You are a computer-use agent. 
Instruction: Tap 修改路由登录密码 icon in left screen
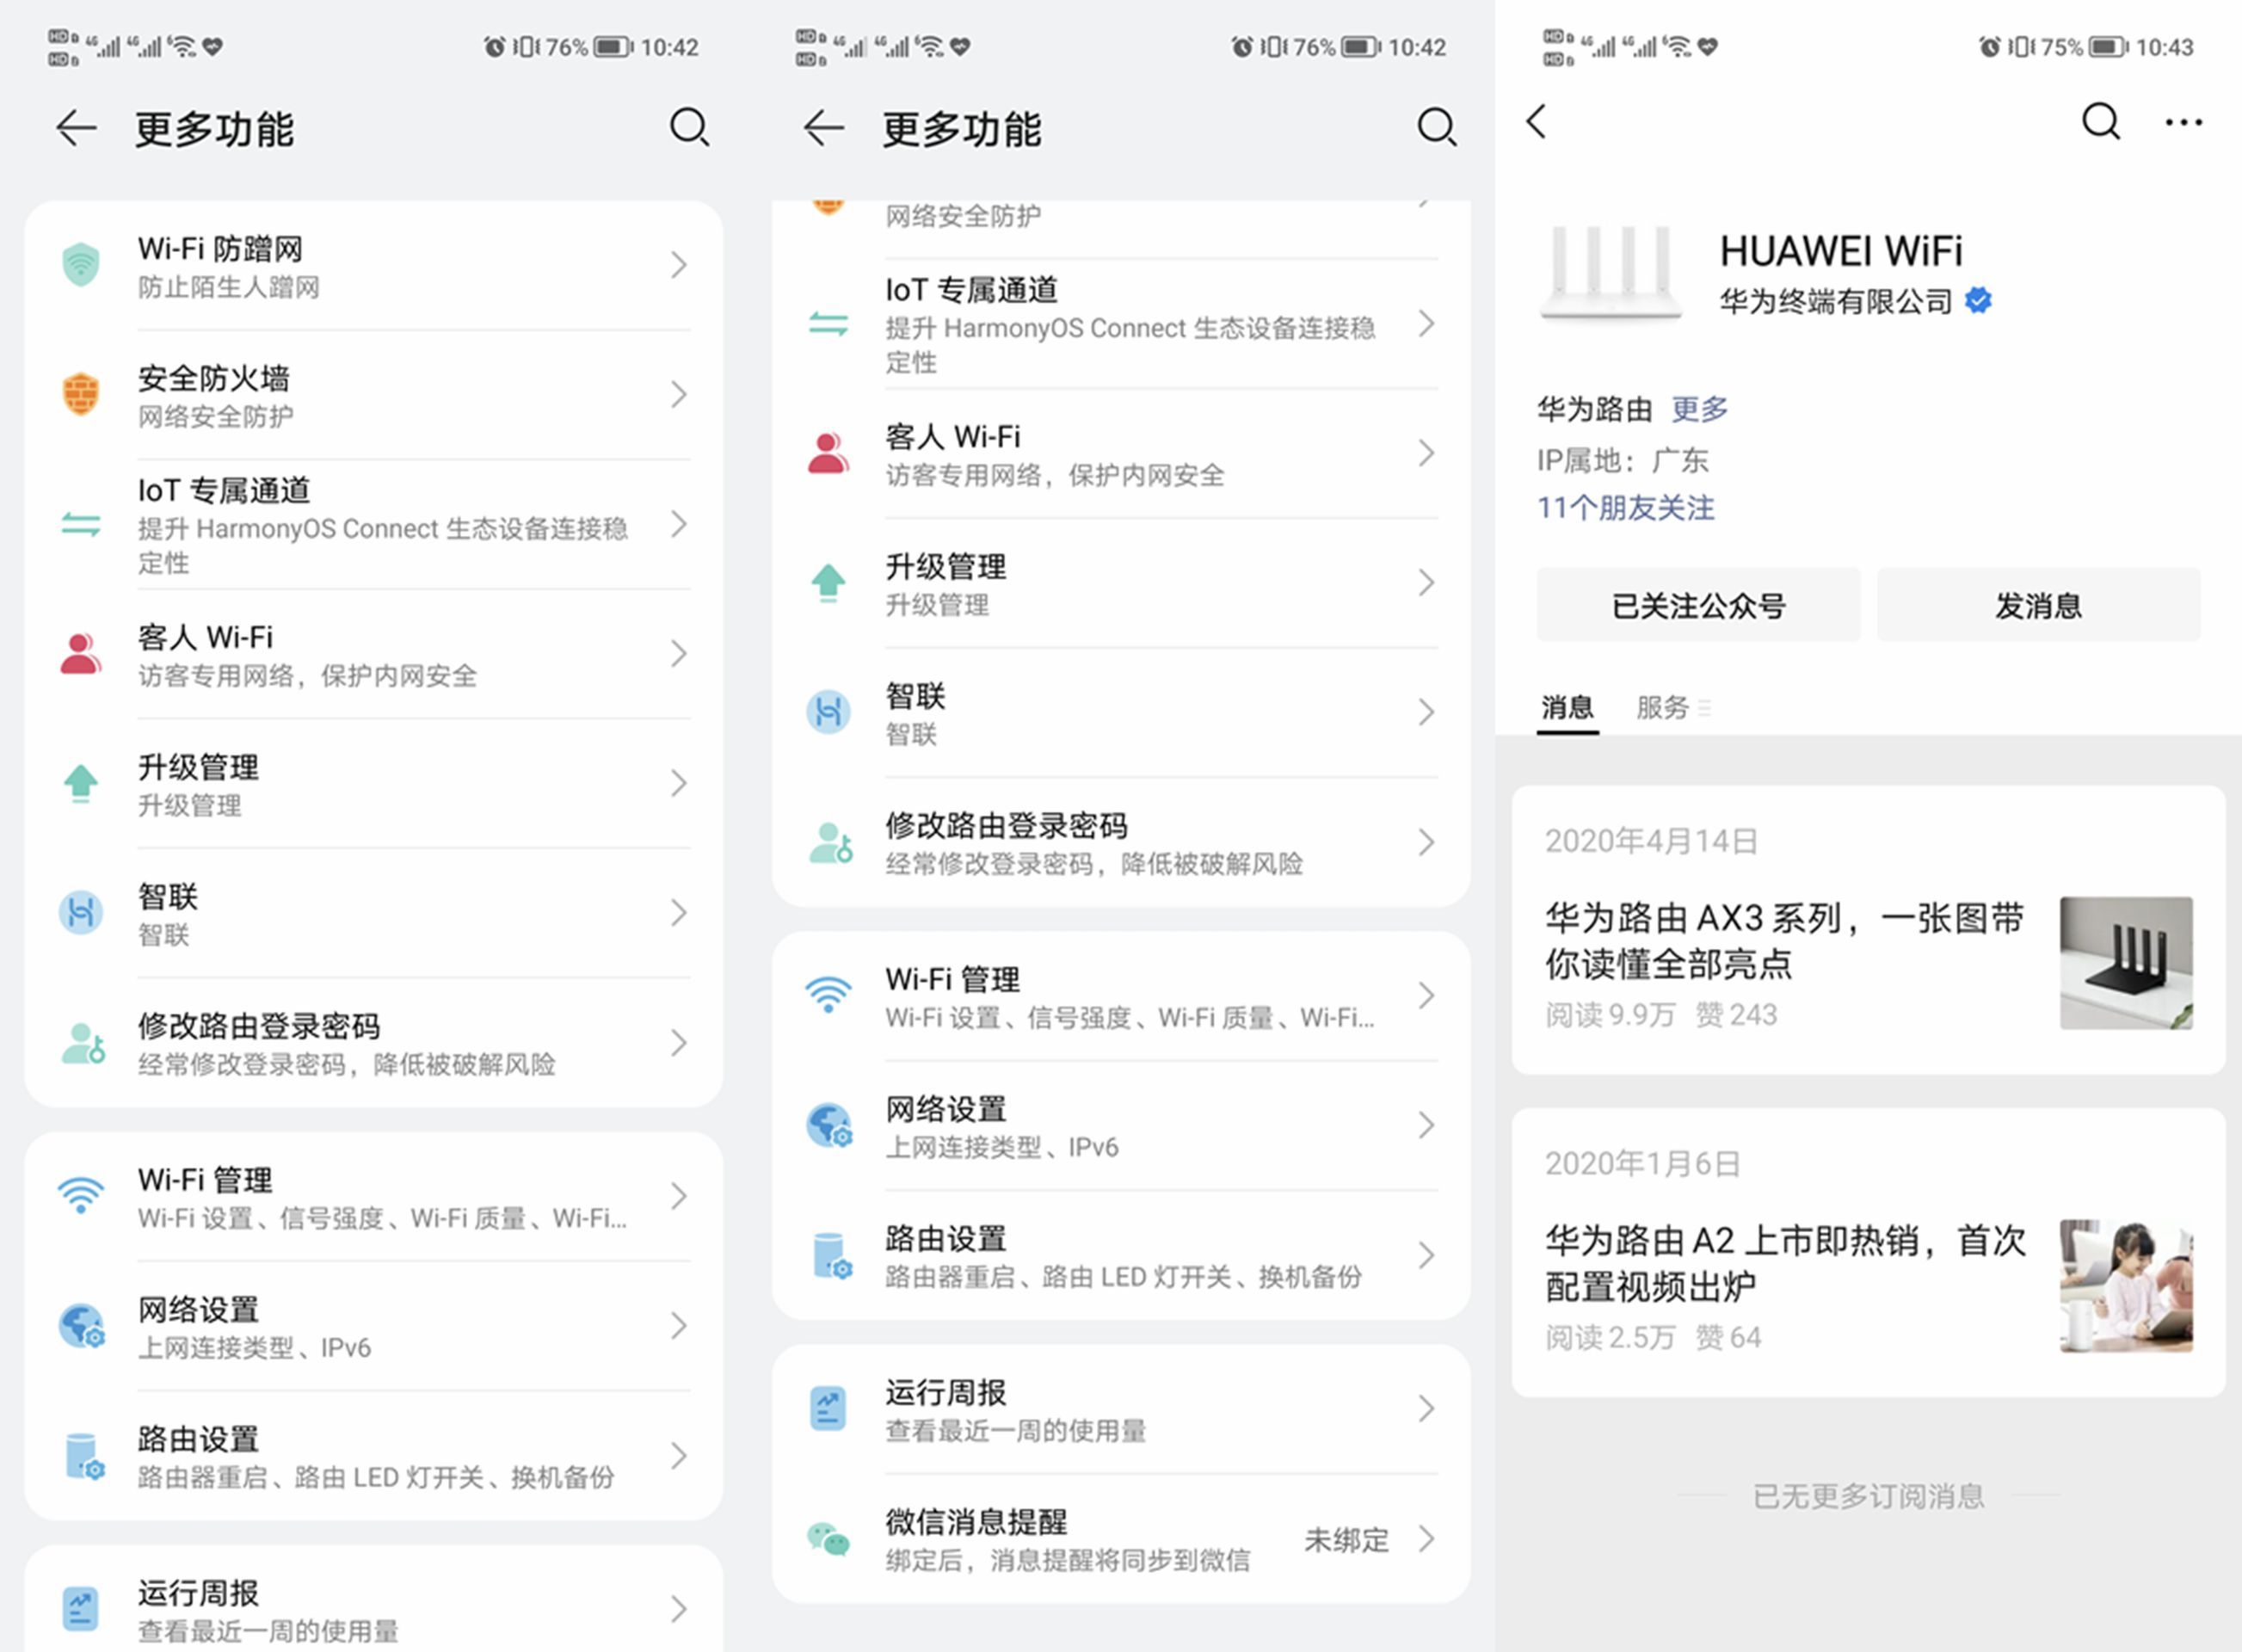[83, 1043]
